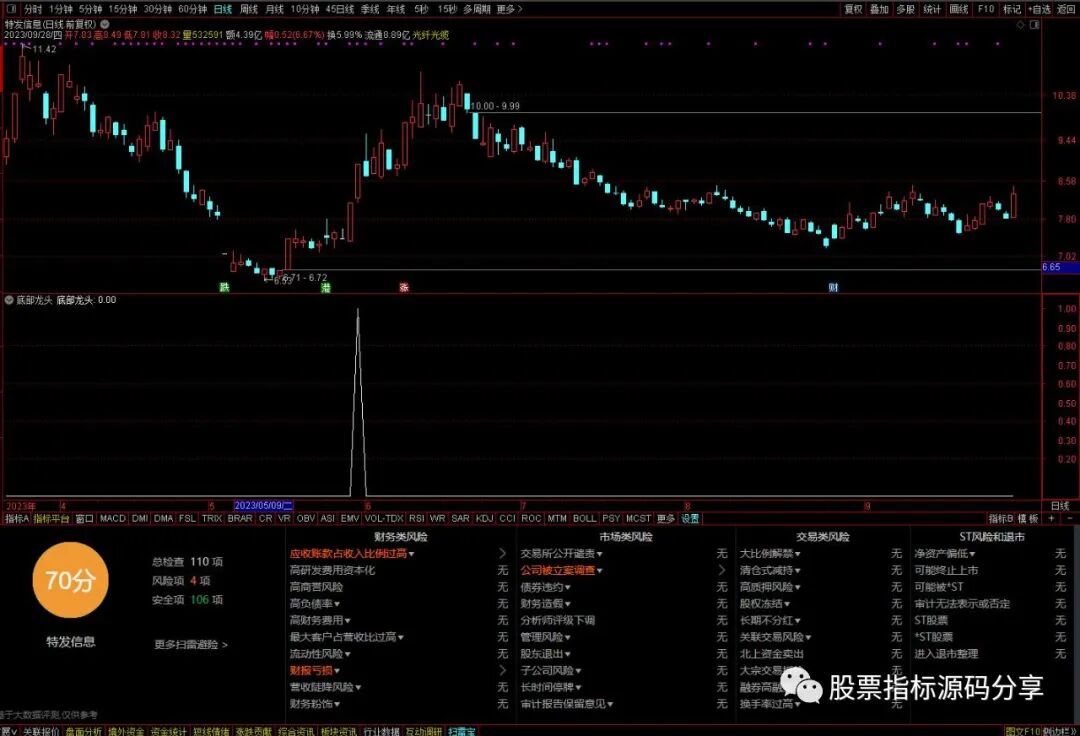
Task: Click the plus zoom-in button at indicator bar
Action: pyautogui.click(x=1052, y=518)
